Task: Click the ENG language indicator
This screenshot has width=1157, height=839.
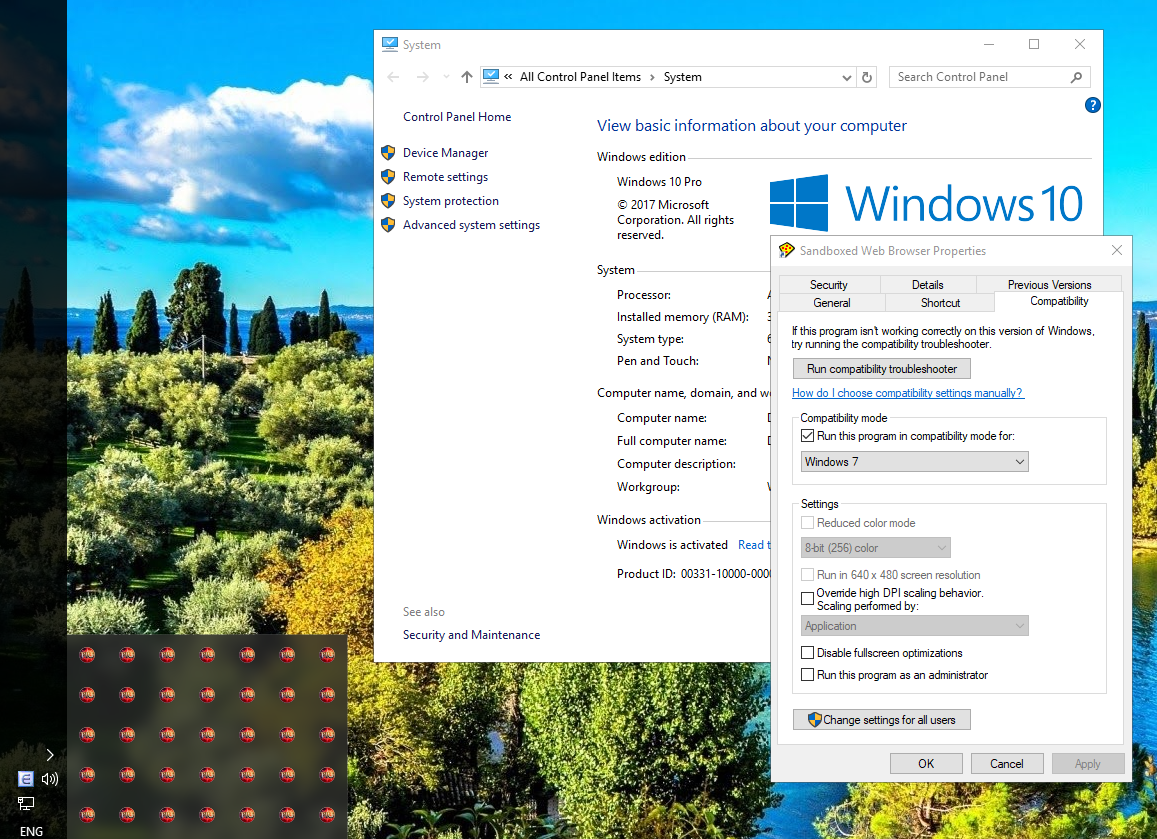Action: pos(31,831)
